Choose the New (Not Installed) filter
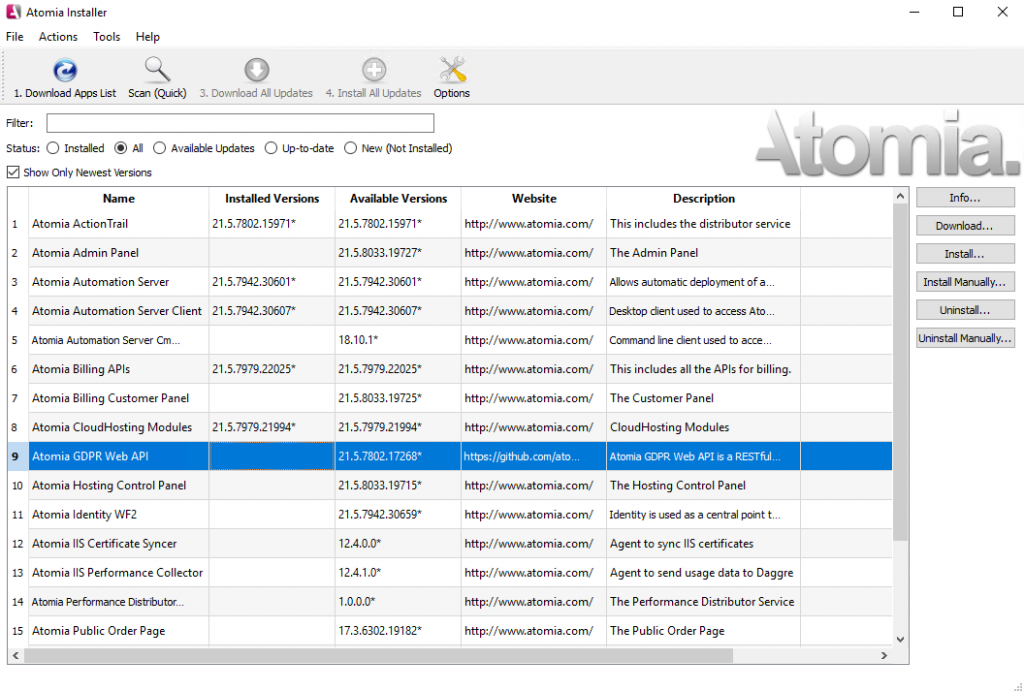The width and height of the screenshot is (1024, 691). pos(350,147)
